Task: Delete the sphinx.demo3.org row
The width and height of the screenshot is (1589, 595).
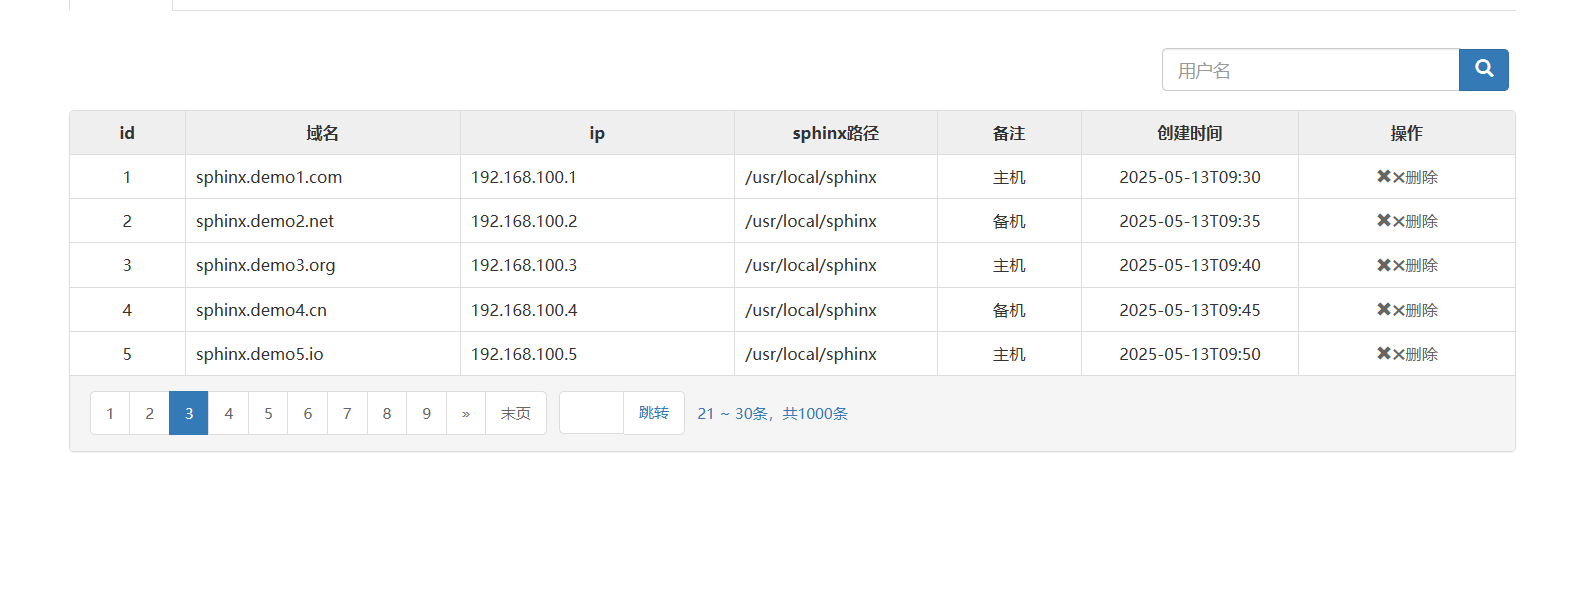Action: [x=1407, y=265]
